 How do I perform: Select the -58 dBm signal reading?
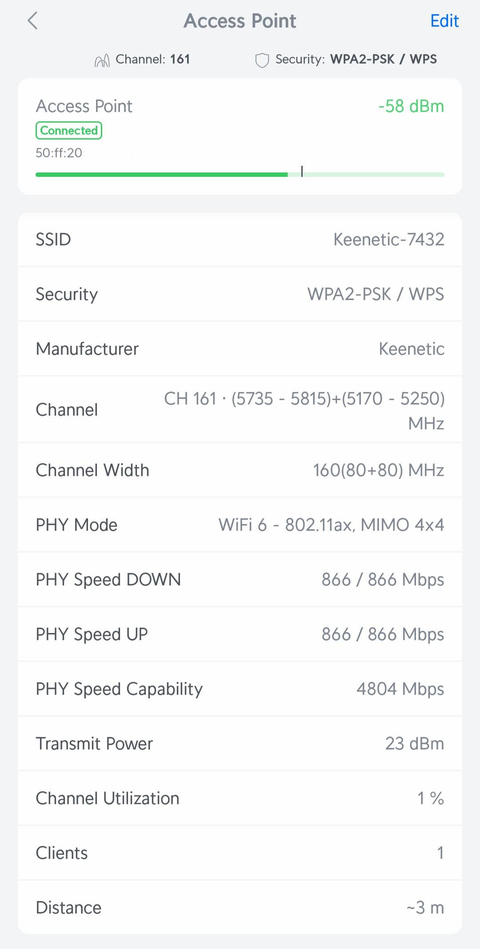click(x=411, y=107)
